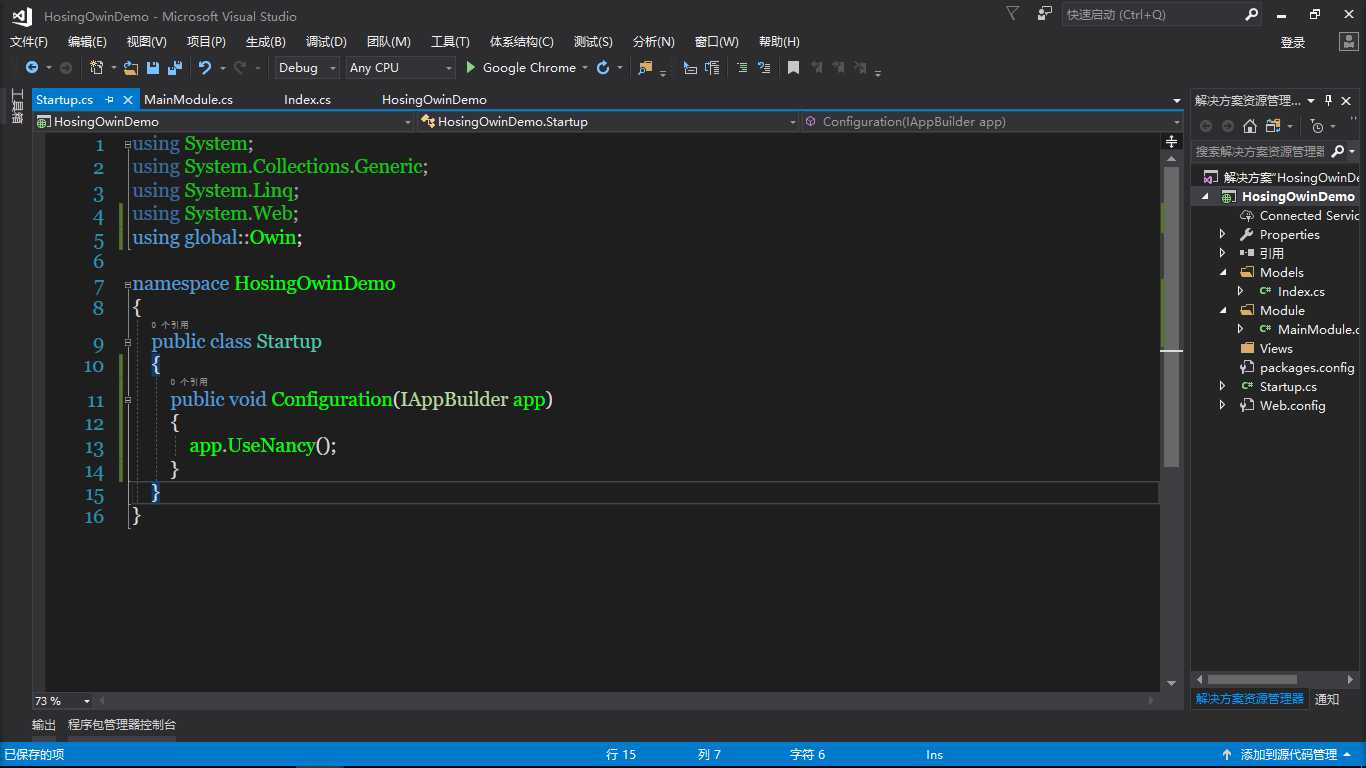1366x768 pixels.
Task: Click the open file toolbar icon
Action: pos(131,67)
